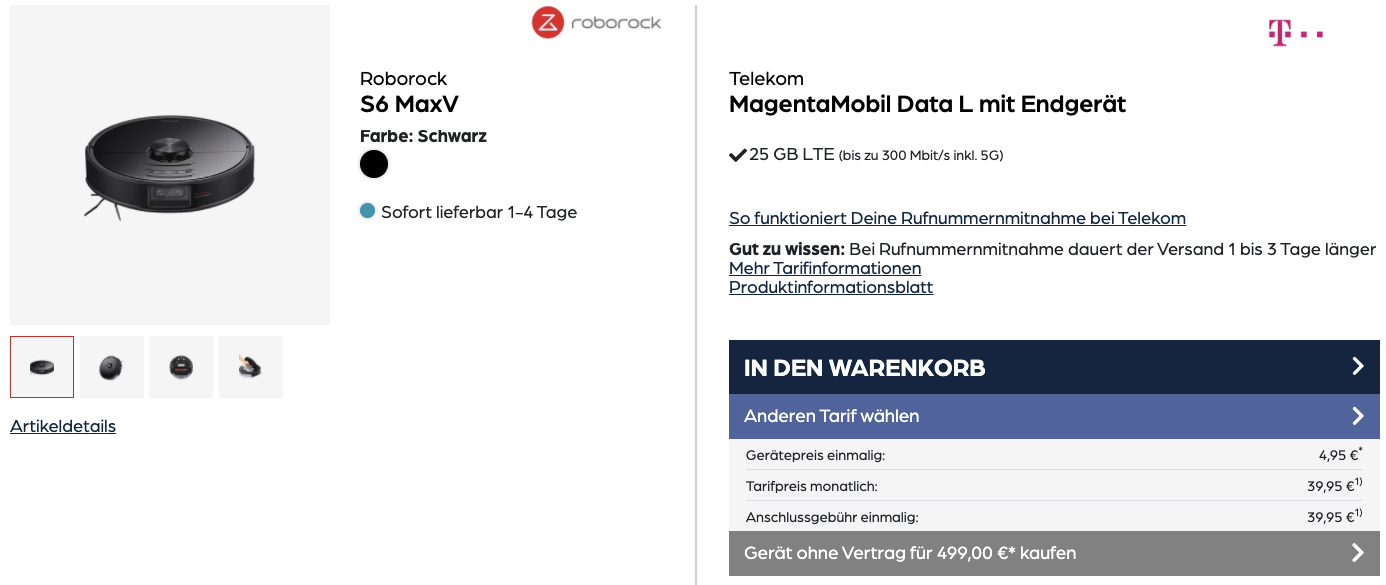Viewport: 1386px width, 585px height.
Task: Click the large Roborock product image
Action: (x=170, y=165)
